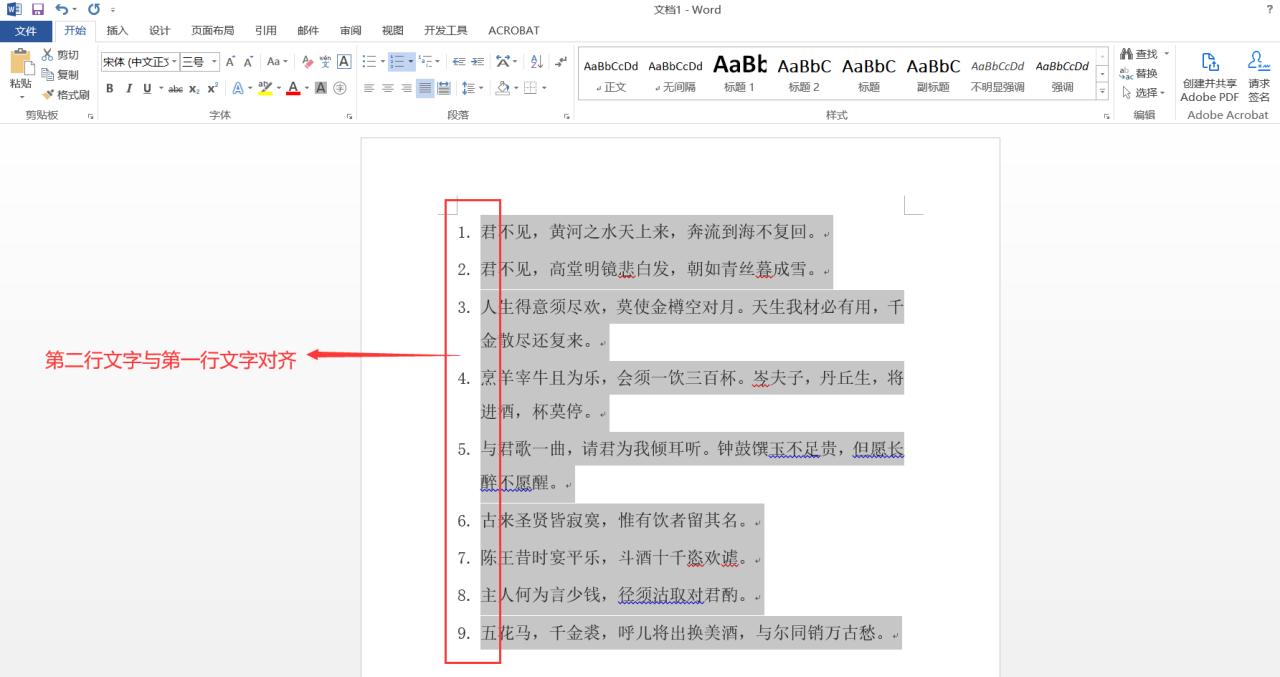
Task: Toggle character shading gray A
Action: click(x=321, y=88)
